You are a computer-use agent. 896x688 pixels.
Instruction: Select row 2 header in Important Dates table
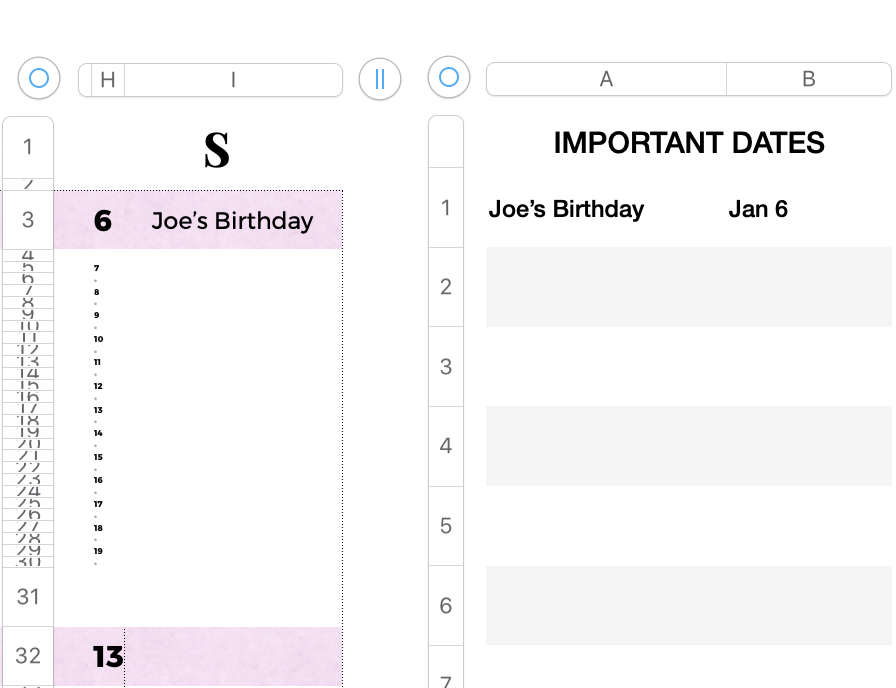(446, 287)
